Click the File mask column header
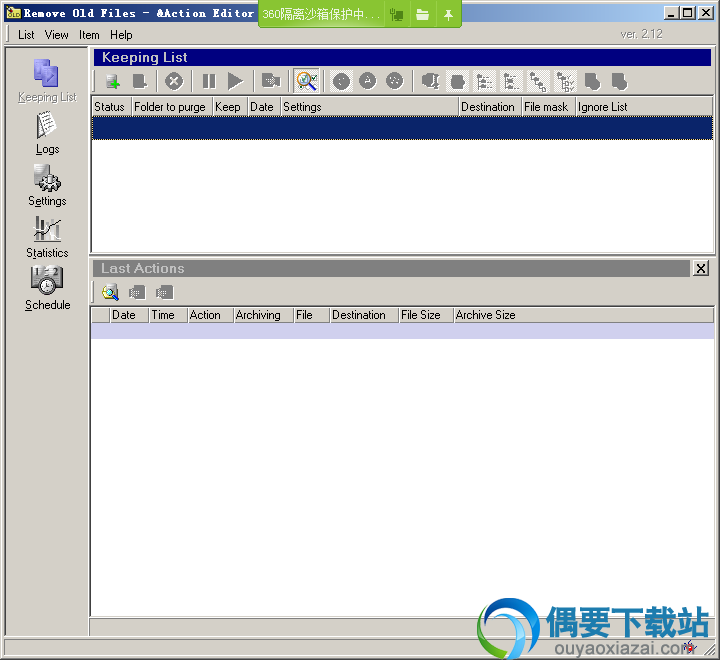This screenshot has height=660, width=720. [x=549, y=107]
